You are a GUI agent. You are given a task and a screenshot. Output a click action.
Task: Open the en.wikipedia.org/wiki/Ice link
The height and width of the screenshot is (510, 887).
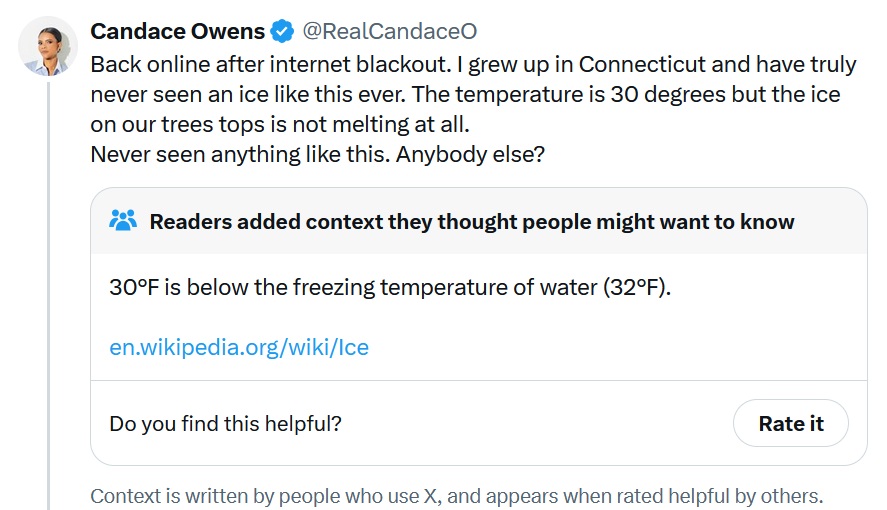click(239, 347)
